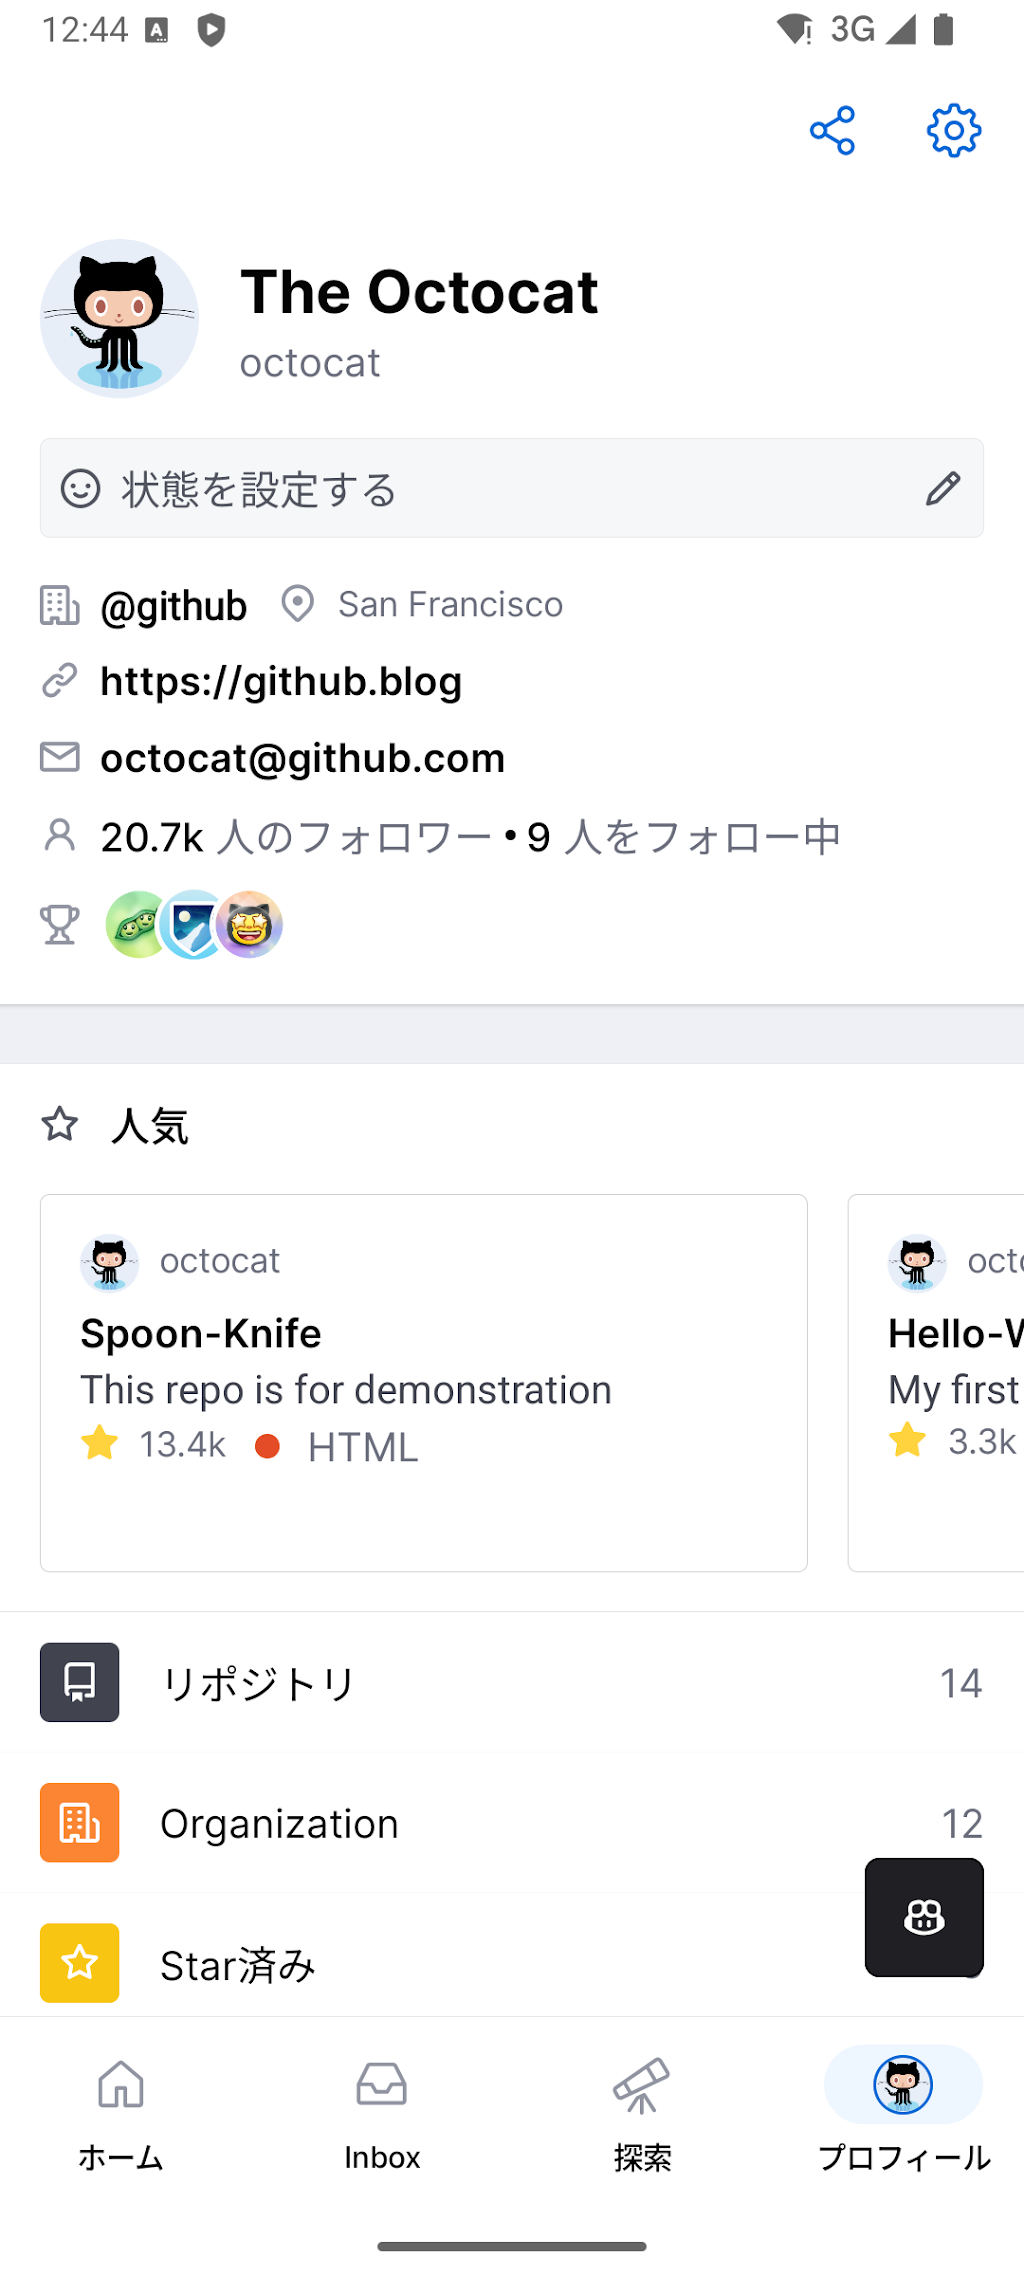Tap the starstruck cat achievement badge
Viewport: 1024px width, 2276px height.
(251, 925)
